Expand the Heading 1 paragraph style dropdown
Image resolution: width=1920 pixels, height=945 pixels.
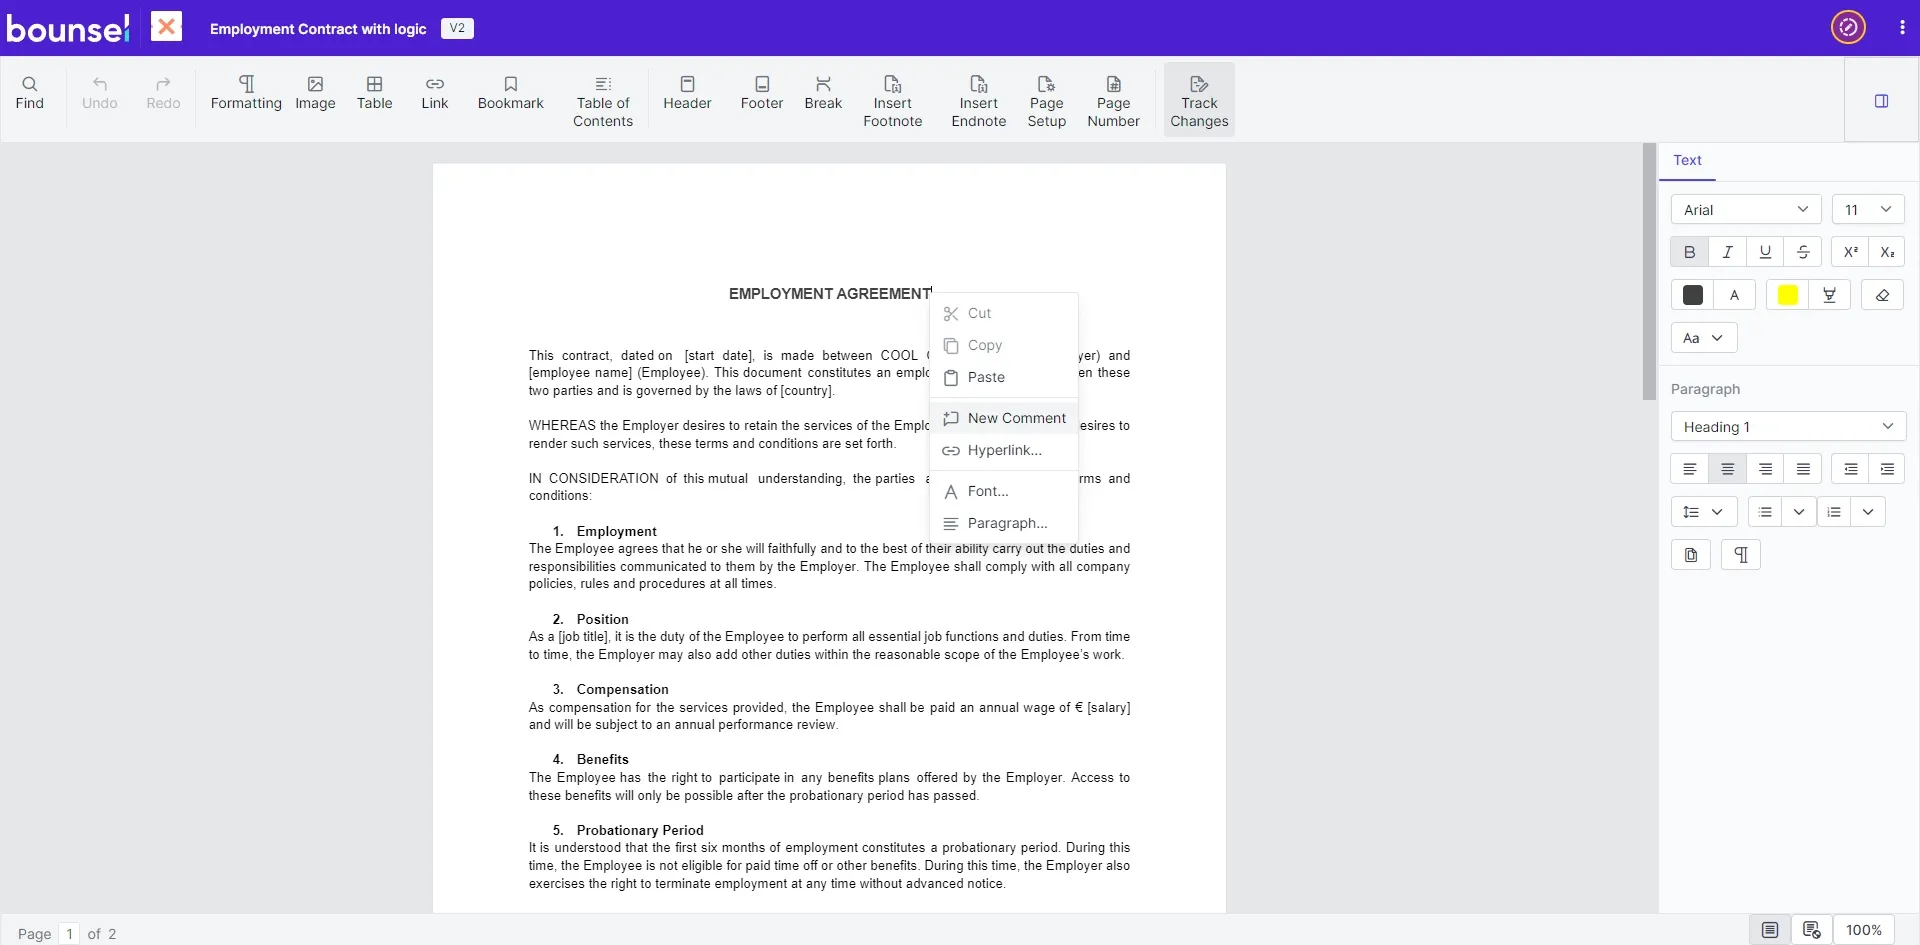pos(1787,427)
